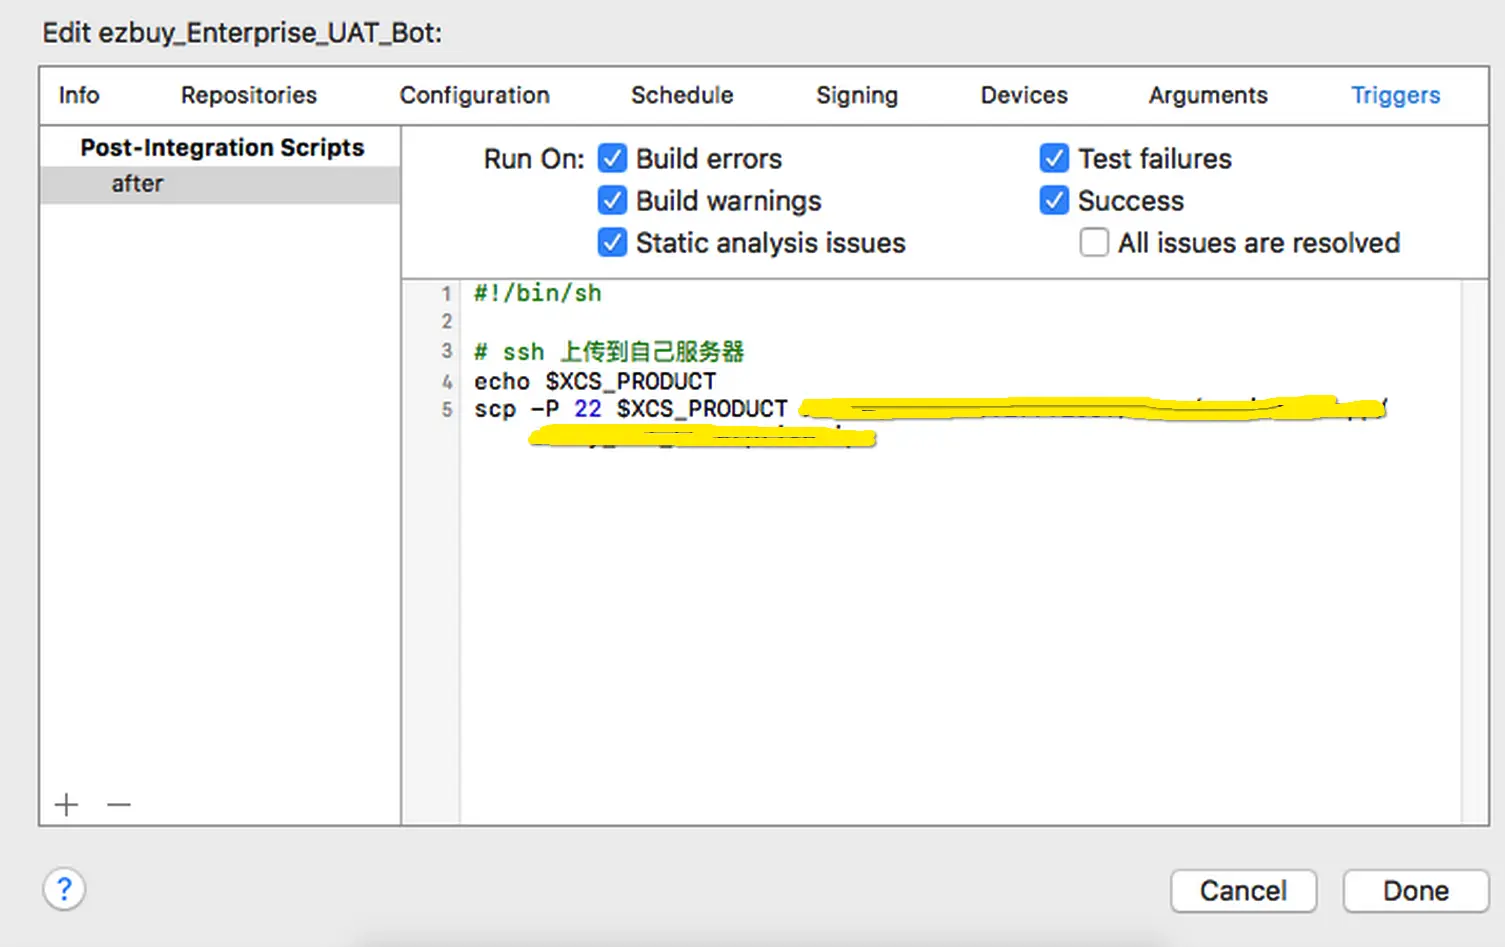The width and height of the screenshot is (1505, 947).
Task: Click empty line 2 in script editor
Action: (960, 321)
